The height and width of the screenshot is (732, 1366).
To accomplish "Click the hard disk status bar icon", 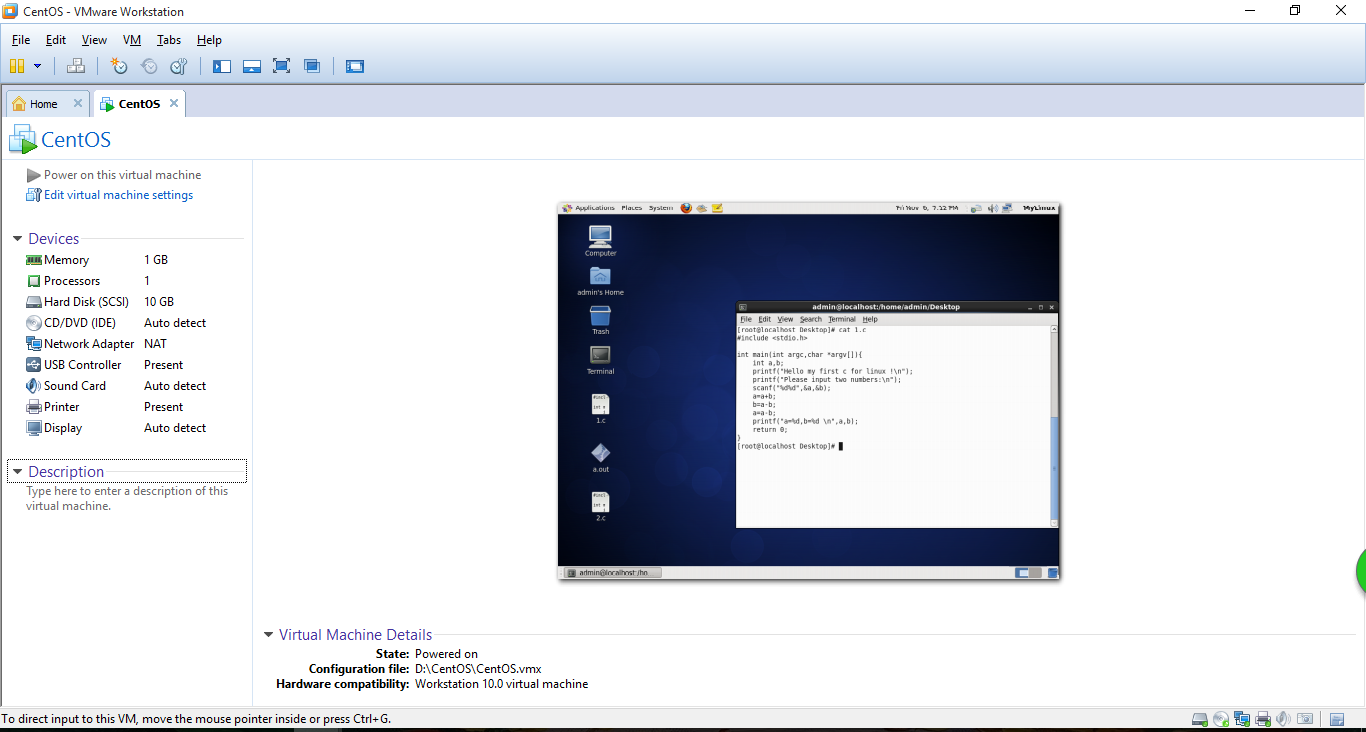I will coord(1200,719).
